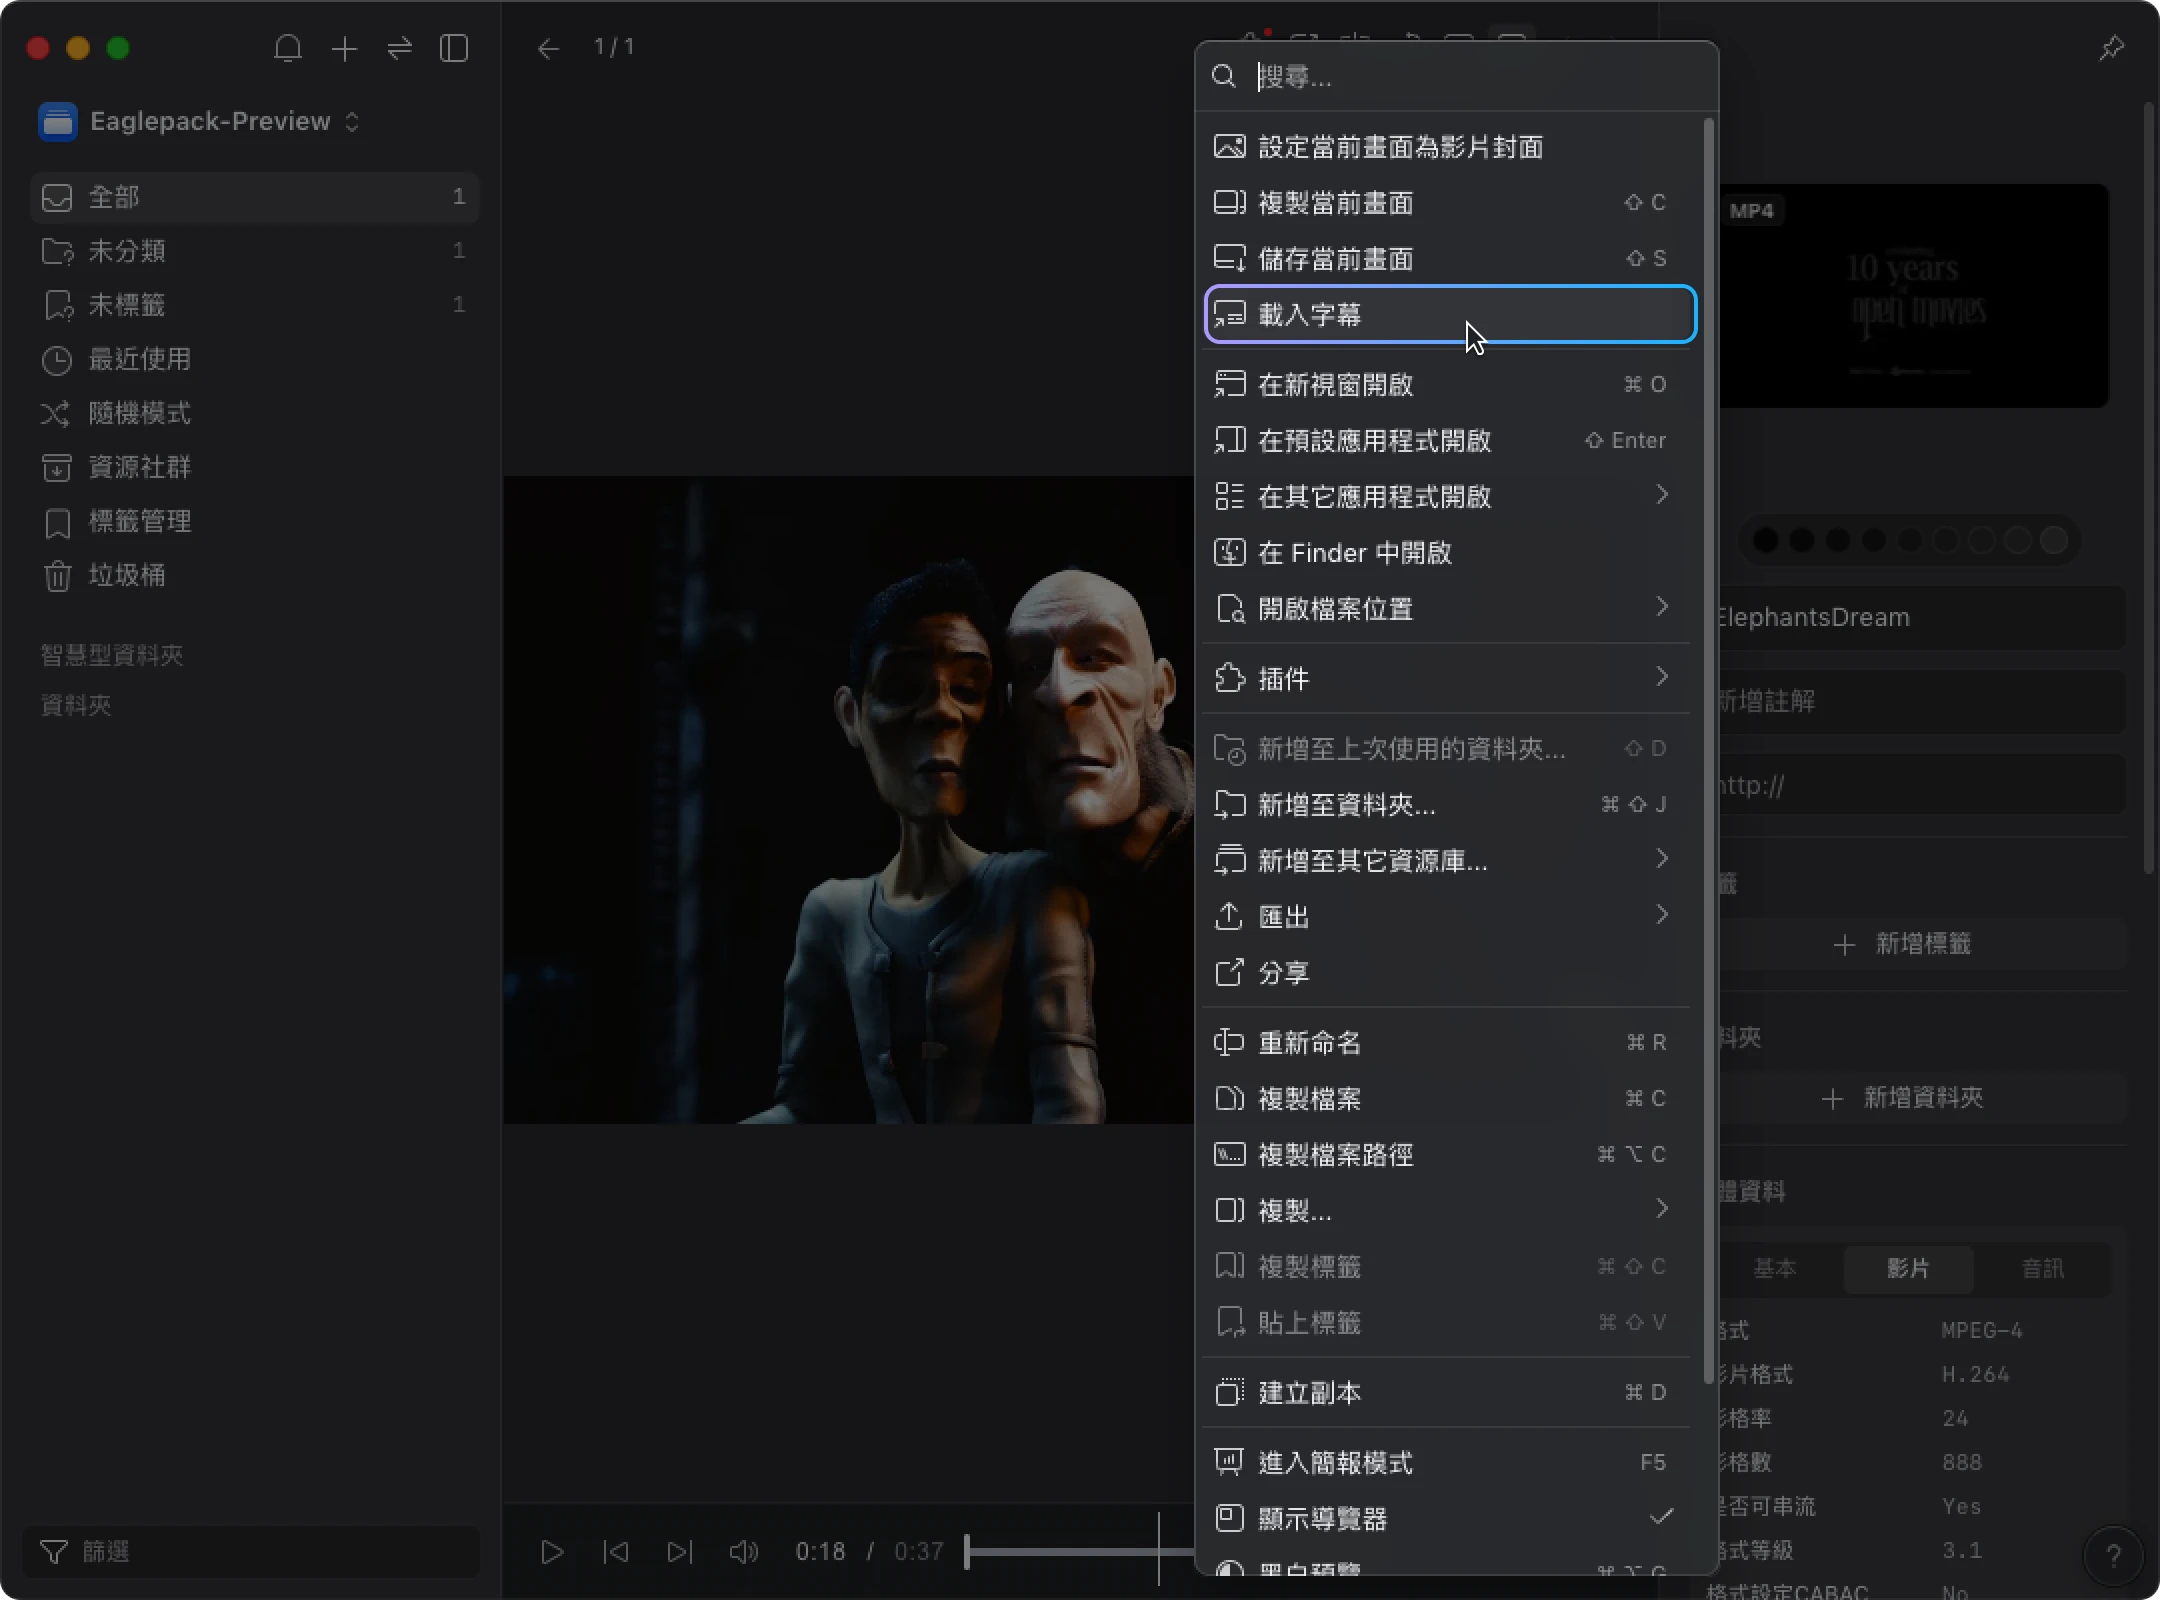The height and width of the screenshot is (1600, 2160).
Task: Open 最近使用 in the sidebar
Action: [x=255, y=359]
